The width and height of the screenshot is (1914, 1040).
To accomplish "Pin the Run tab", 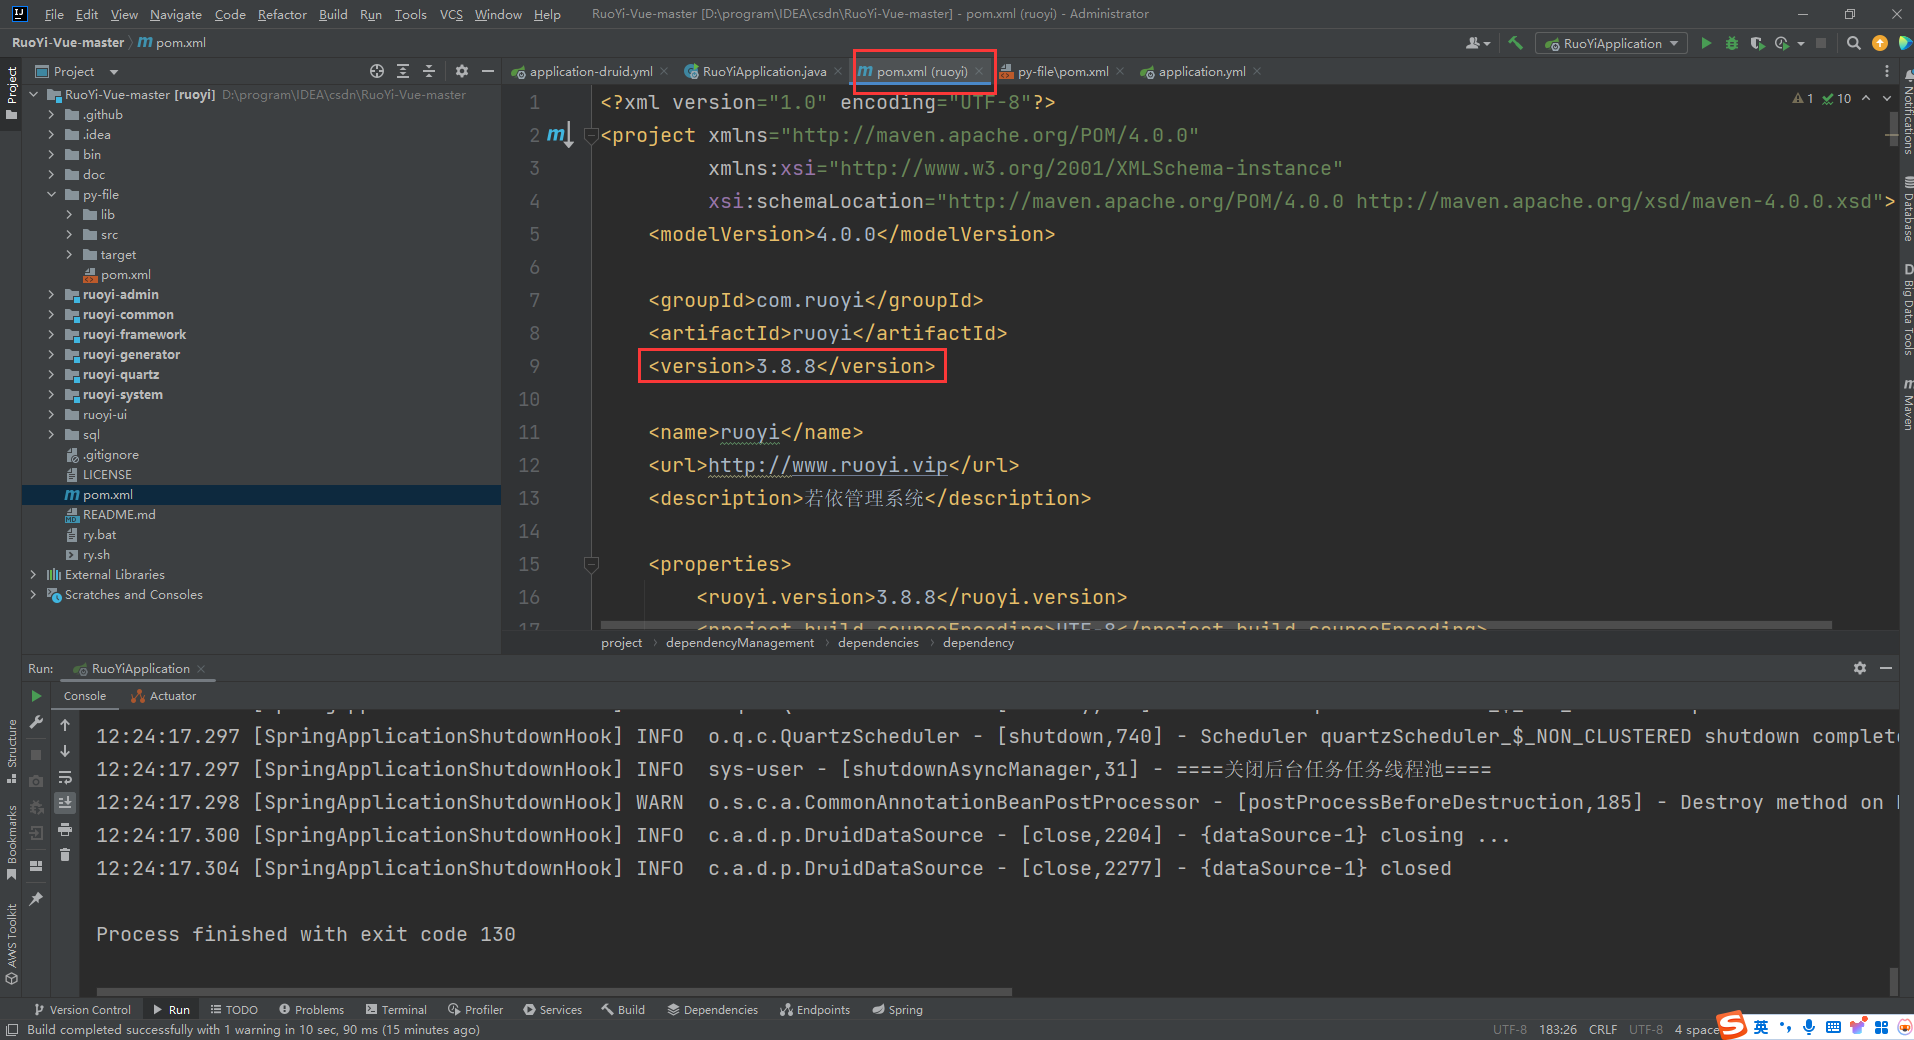I will tap(36, 899).
